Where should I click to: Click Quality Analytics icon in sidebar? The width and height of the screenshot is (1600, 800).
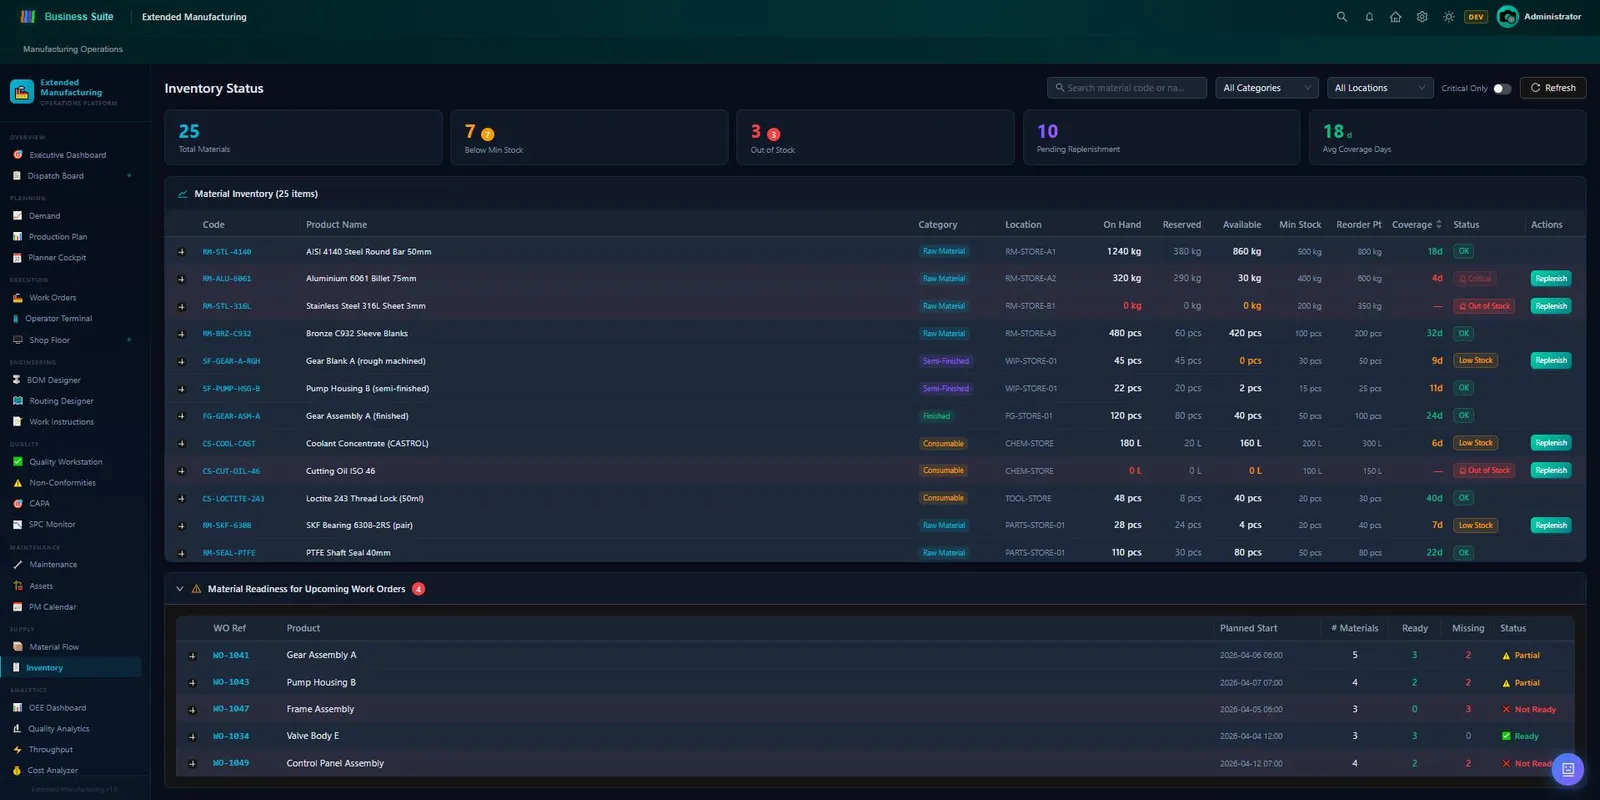coord(17,729)
